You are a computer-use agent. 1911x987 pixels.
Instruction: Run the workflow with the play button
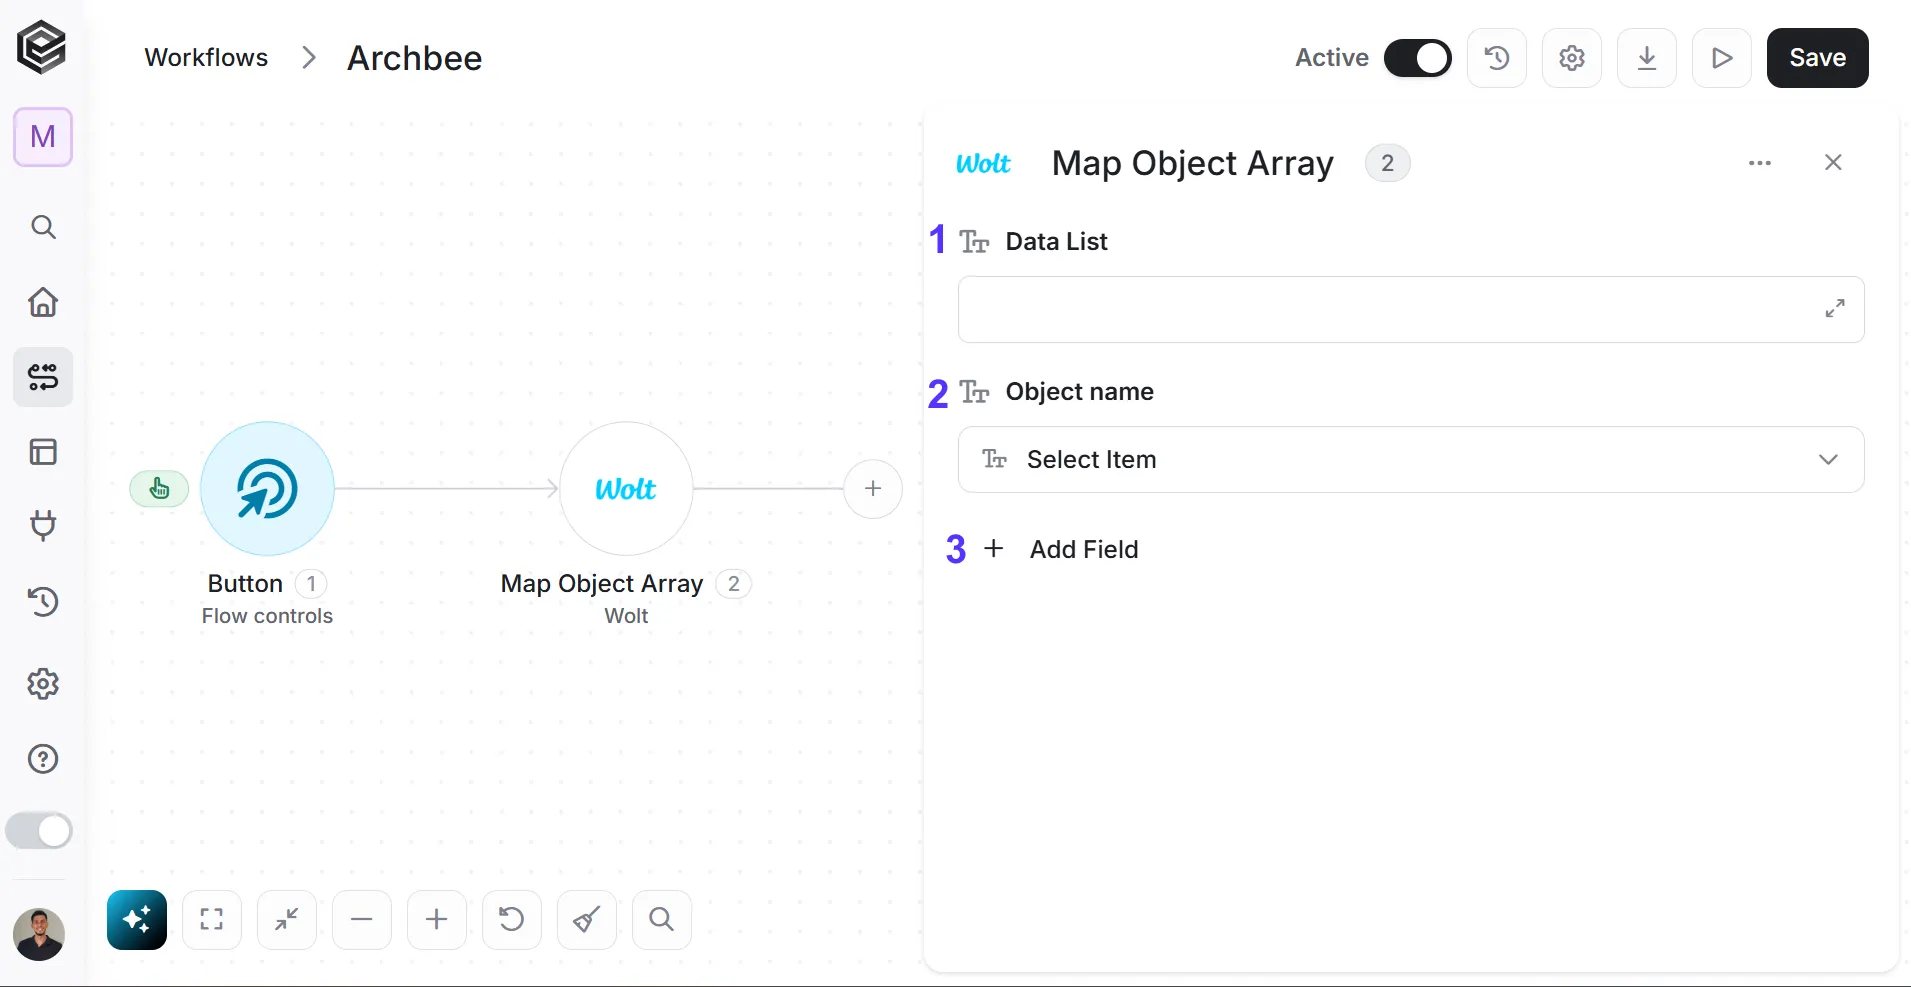pyautogui.click(x=1722, y=58)
